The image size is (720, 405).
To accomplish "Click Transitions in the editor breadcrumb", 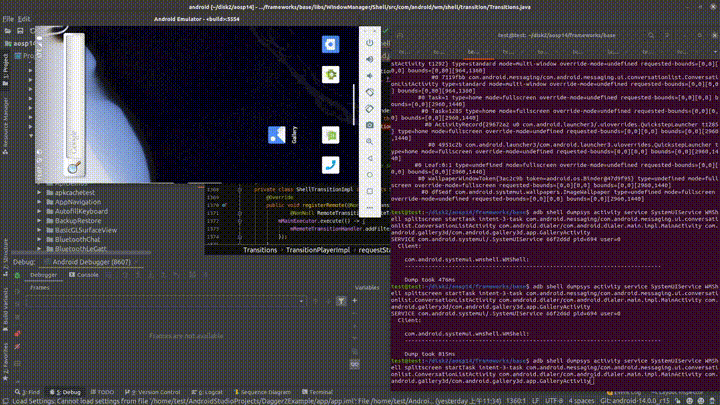I will click(260, 250).
